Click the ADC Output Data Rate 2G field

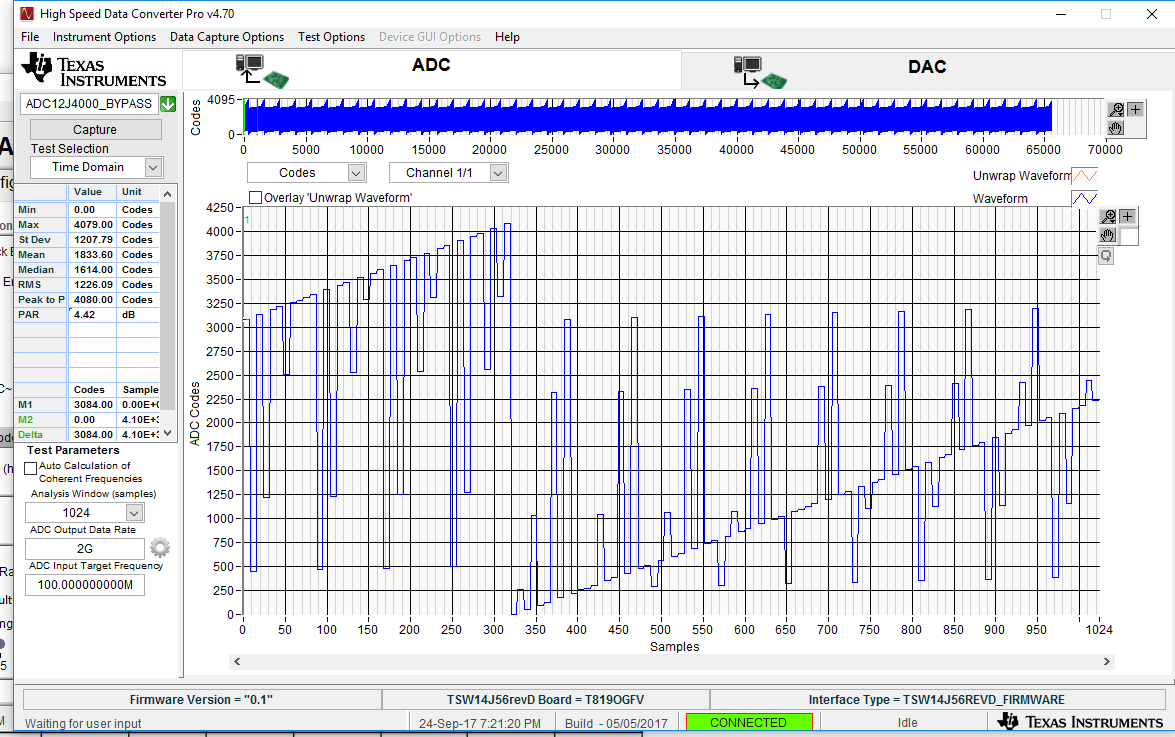85,548
